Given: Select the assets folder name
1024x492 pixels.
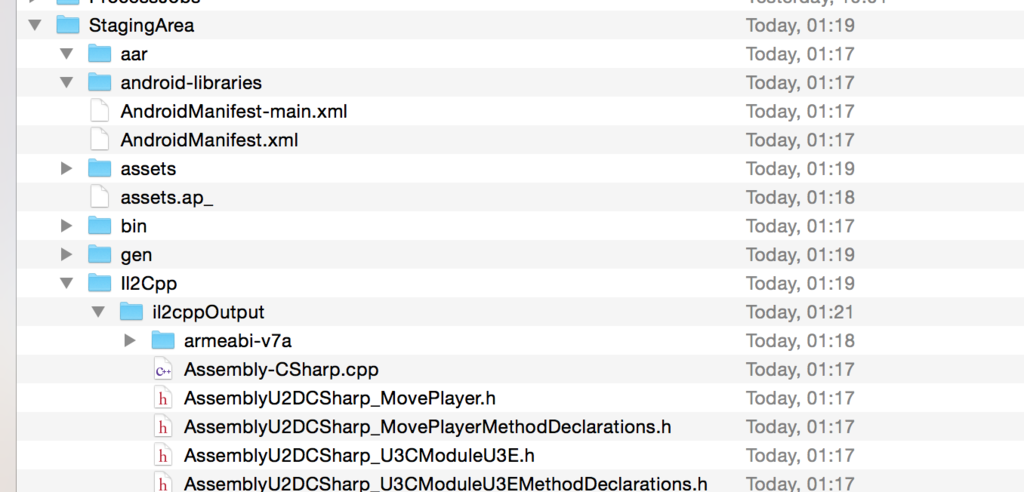Looking at the screenshot, I should [x=148, y=169].
